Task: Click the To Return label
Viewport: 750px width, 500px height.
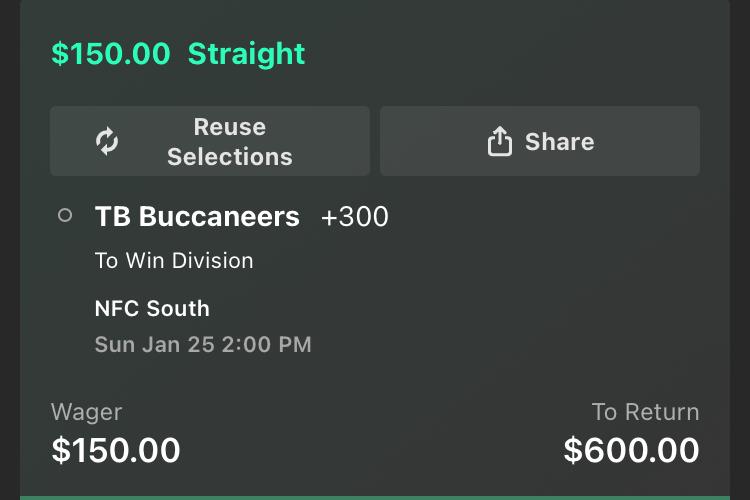Action: [645, 412]
